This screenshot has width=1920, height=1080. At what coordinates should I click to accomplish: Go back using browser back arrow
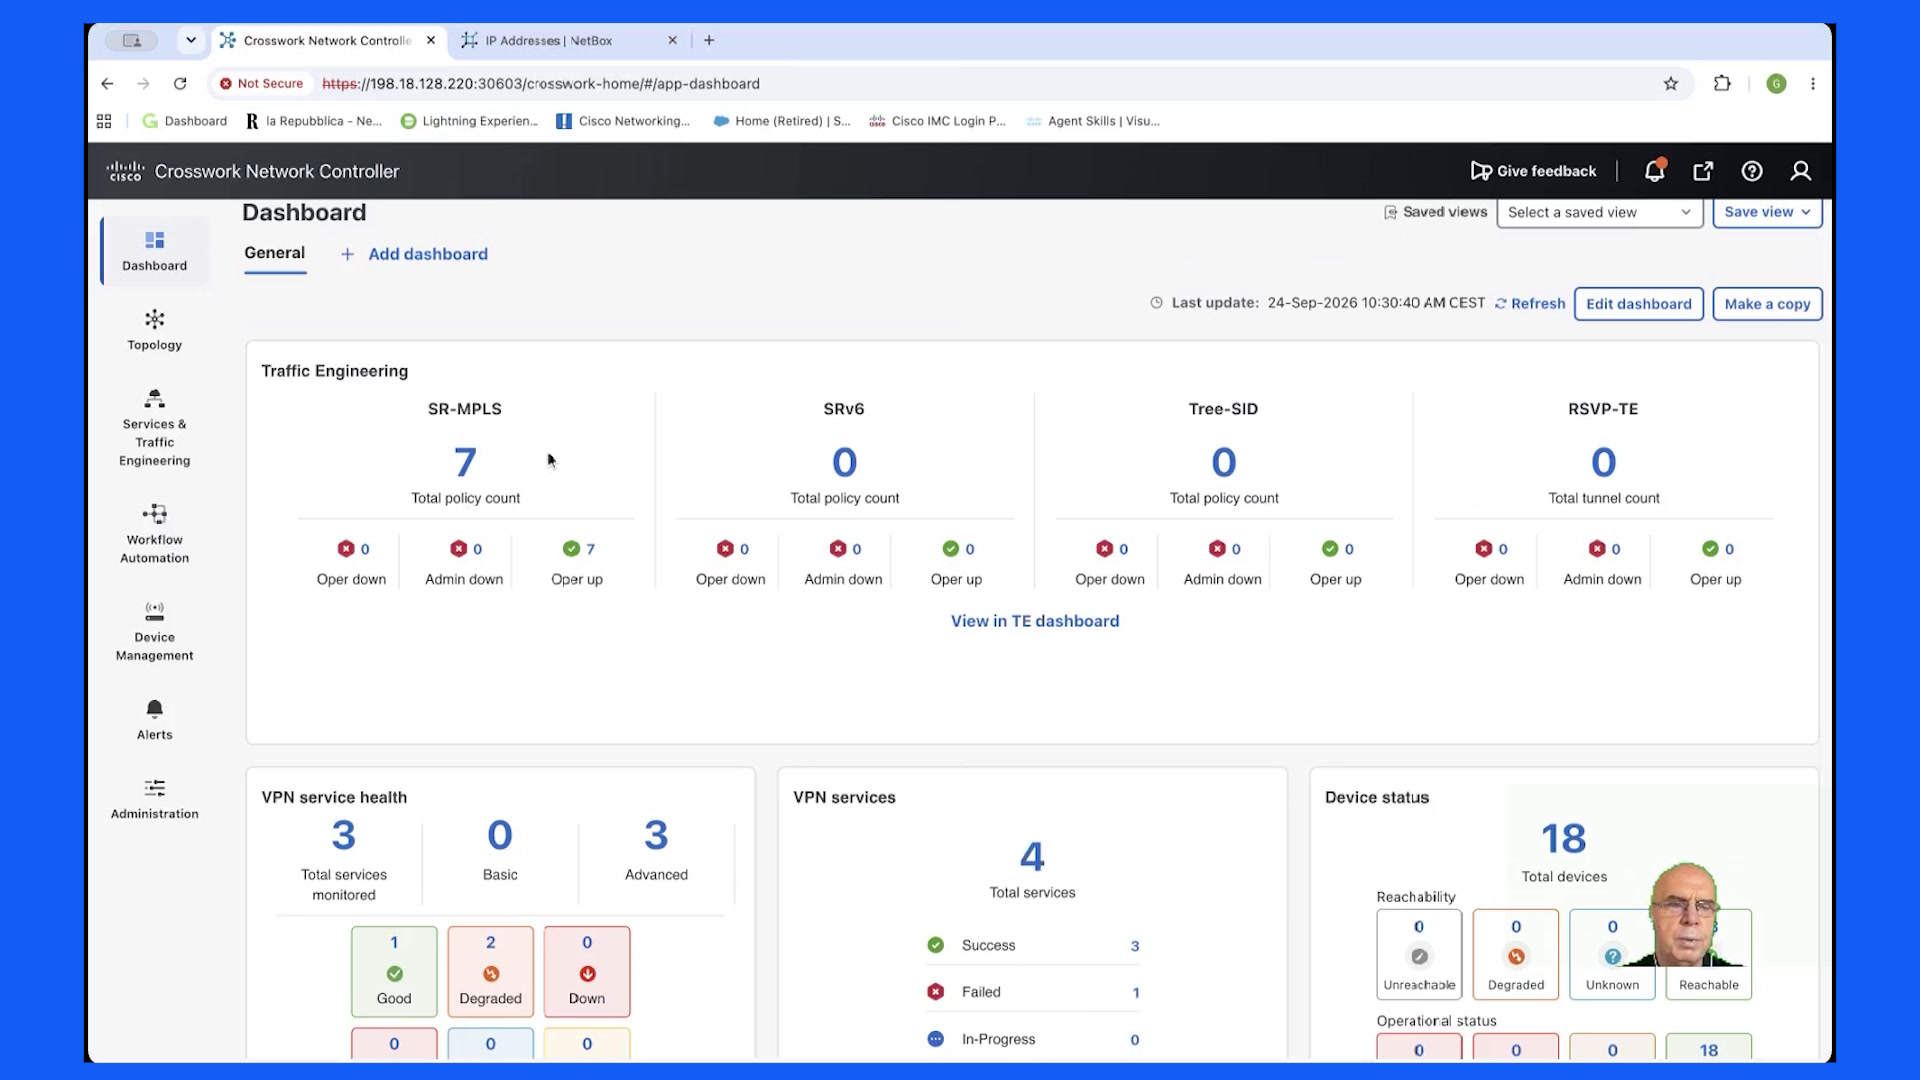(x=107, y=84)
